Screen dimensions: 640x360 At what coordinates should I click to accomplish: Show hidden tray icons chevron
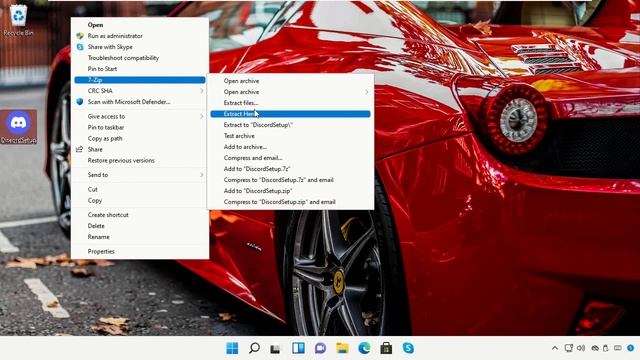[555, 348]
